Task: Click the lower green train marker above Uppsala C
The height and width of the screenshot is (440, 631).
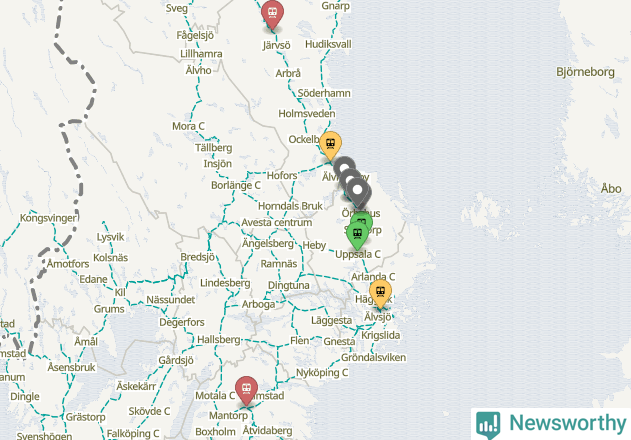Action: point(357,235)
